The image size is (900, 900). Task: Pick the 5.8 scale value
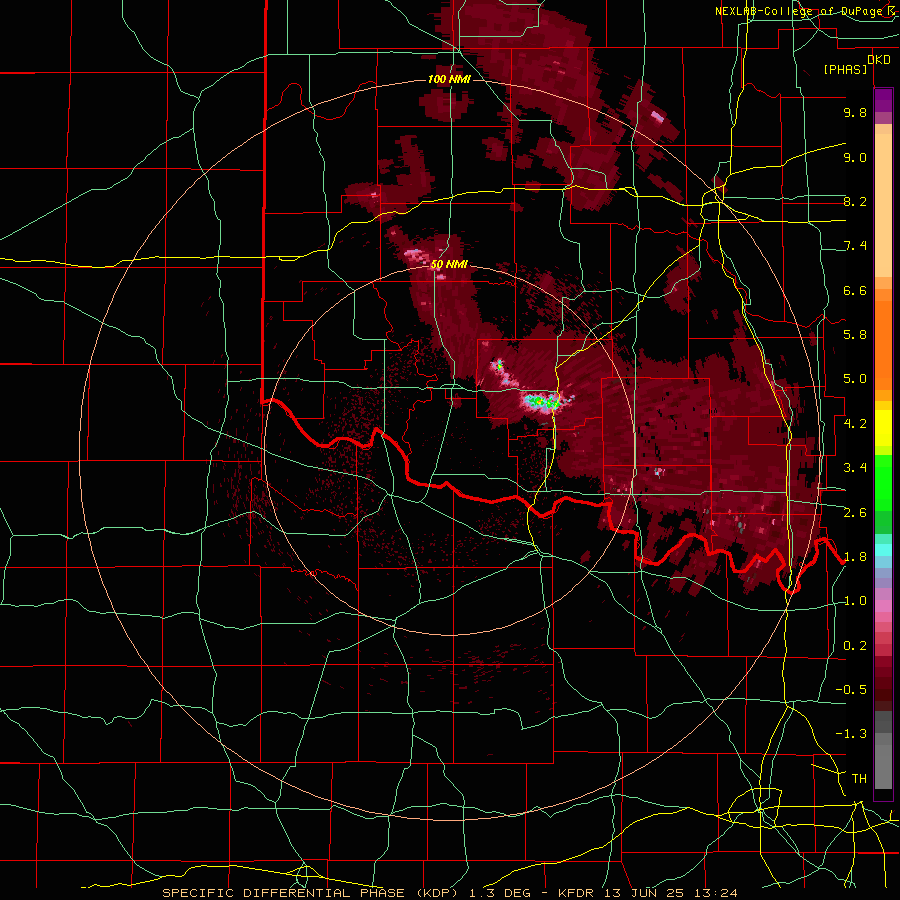click(x=855, y=335)
